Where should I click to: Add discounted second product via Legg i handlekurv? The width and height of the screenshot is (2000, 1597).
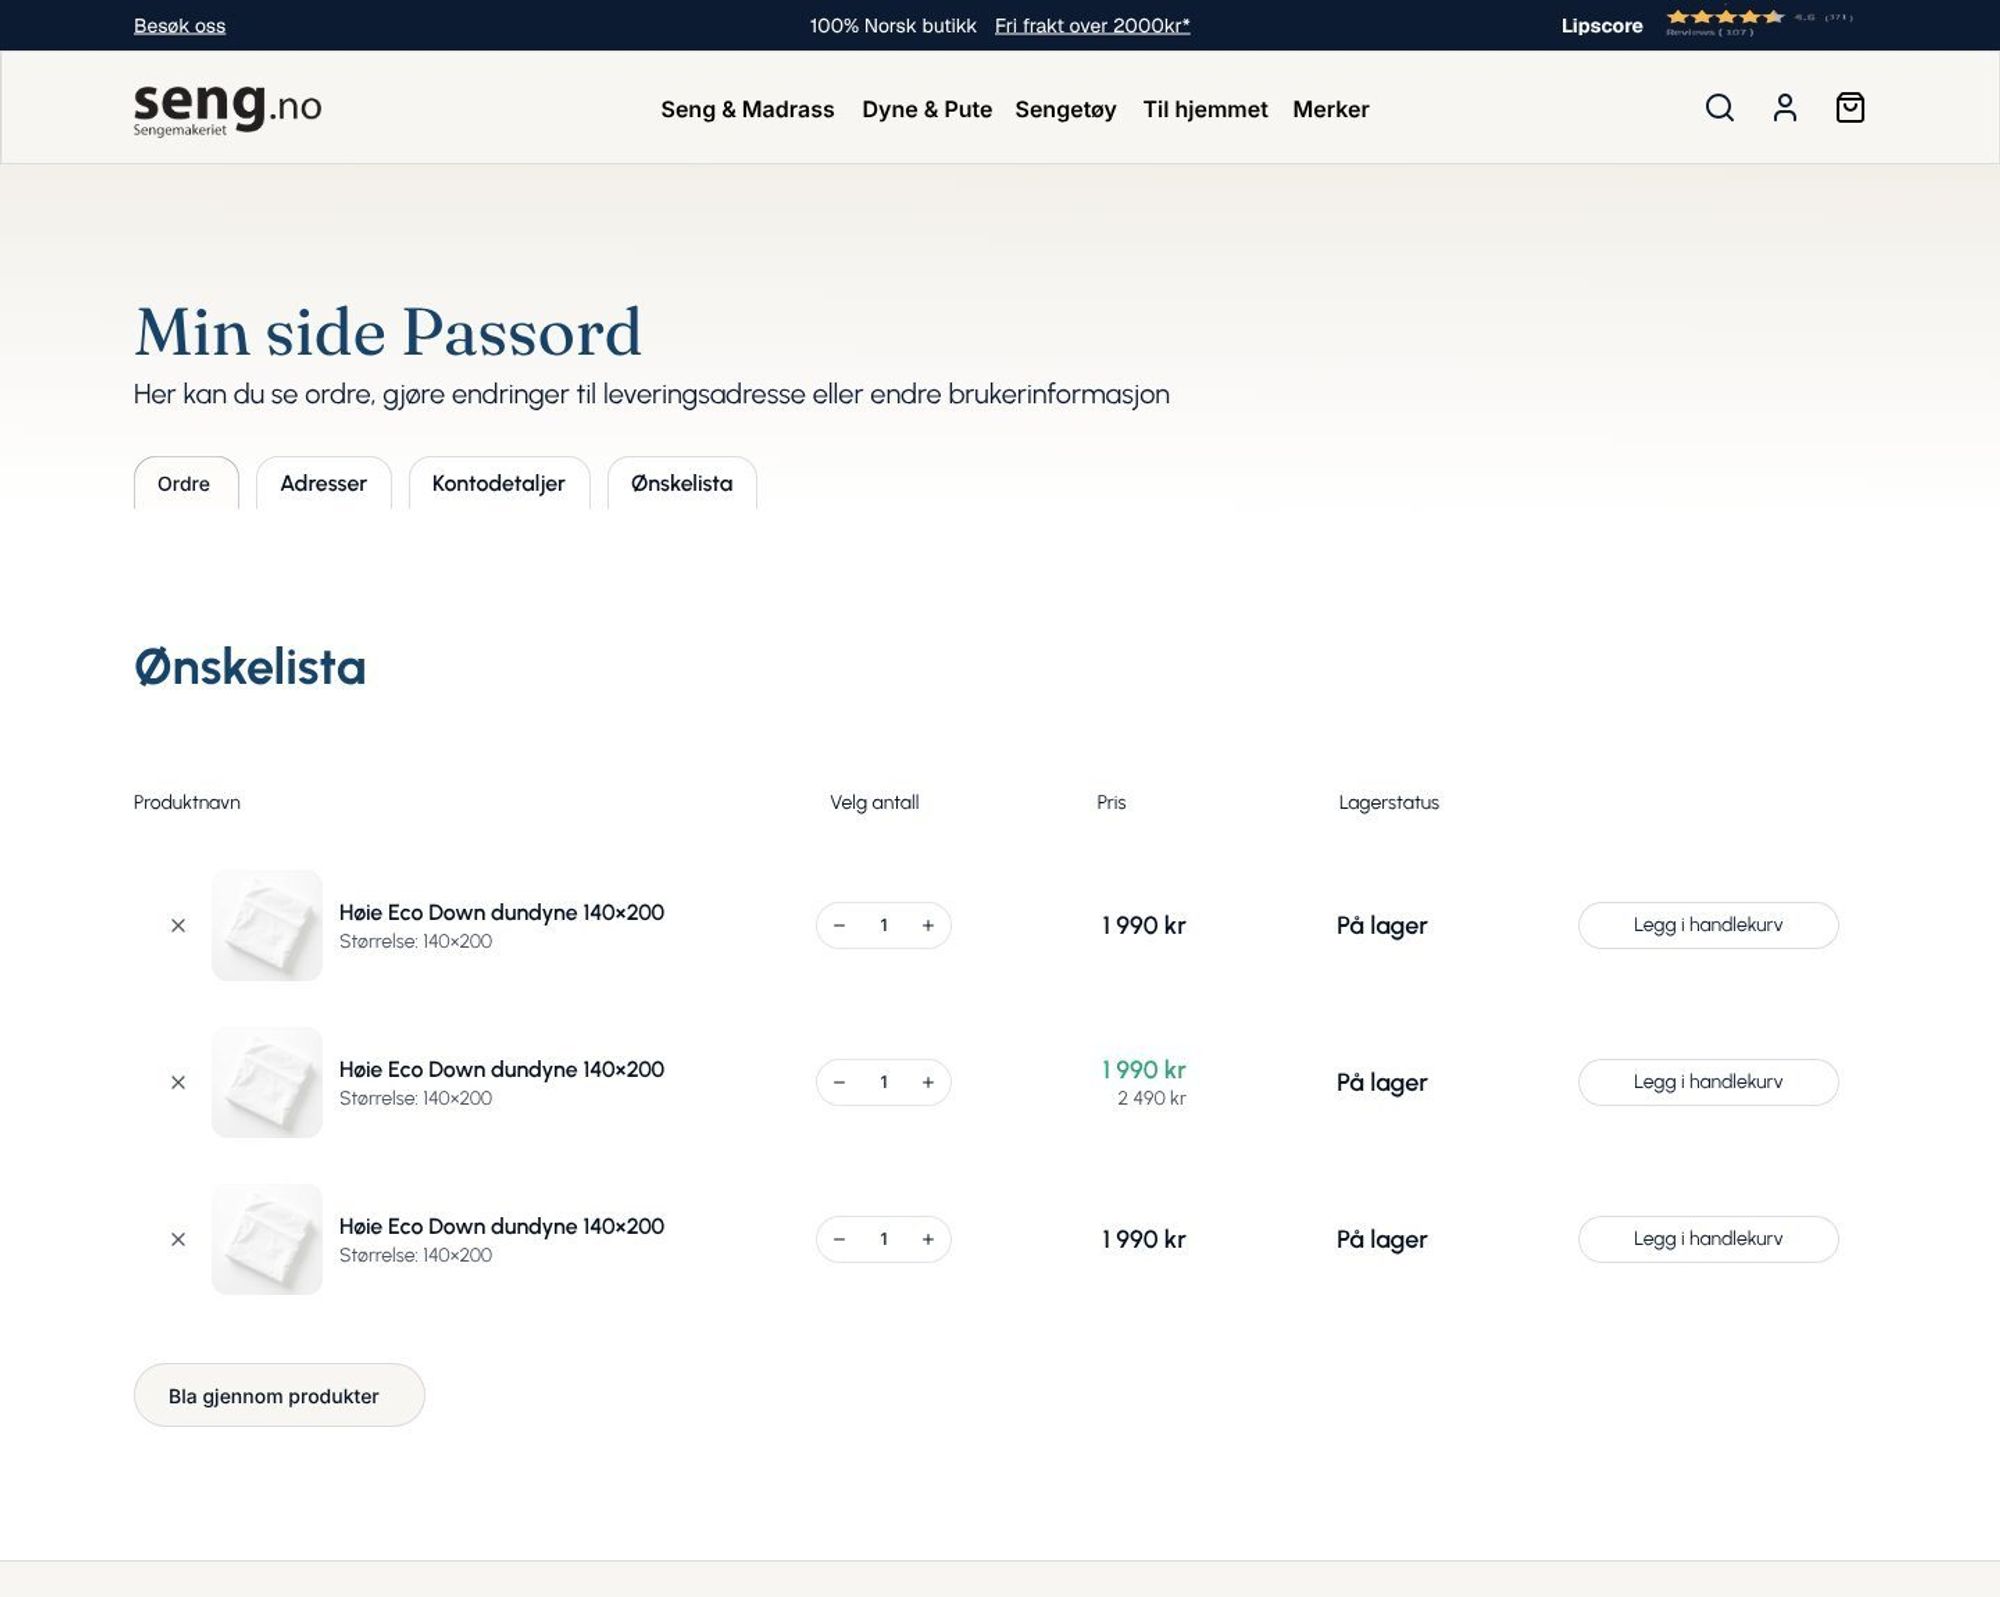(x=1708, y=1082)
